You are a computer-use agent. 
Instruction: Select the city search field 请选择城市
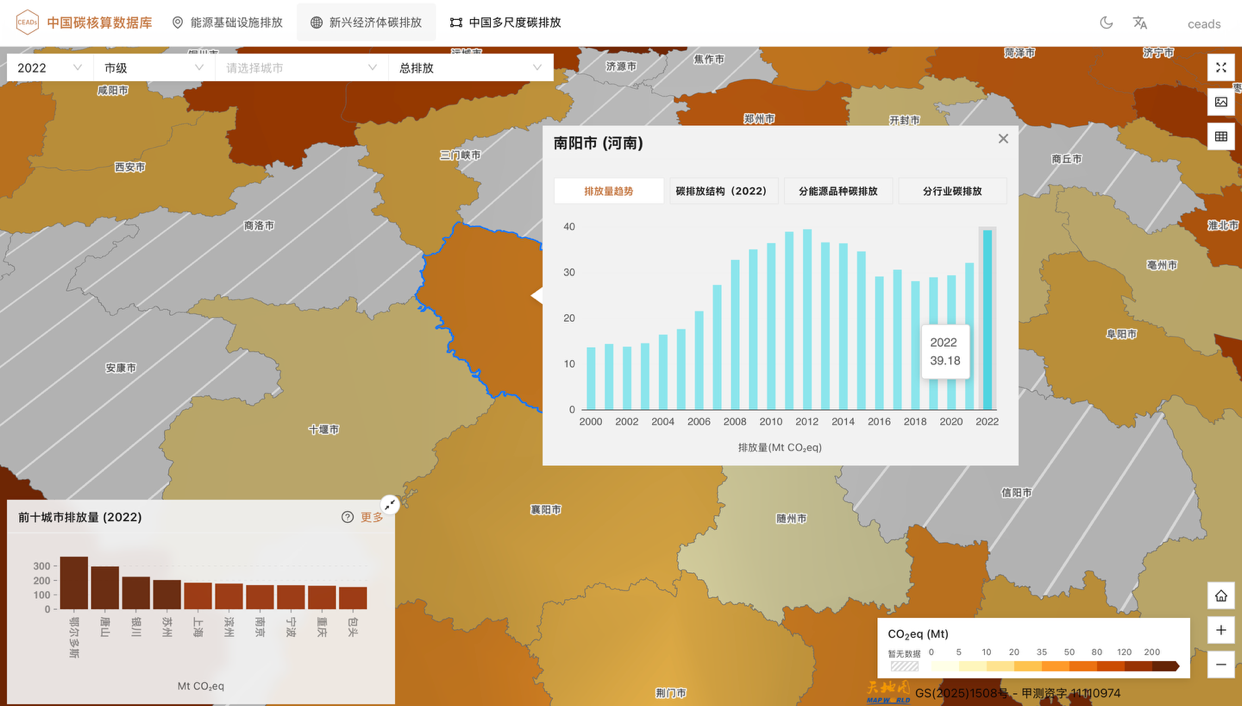click(301, 68)
